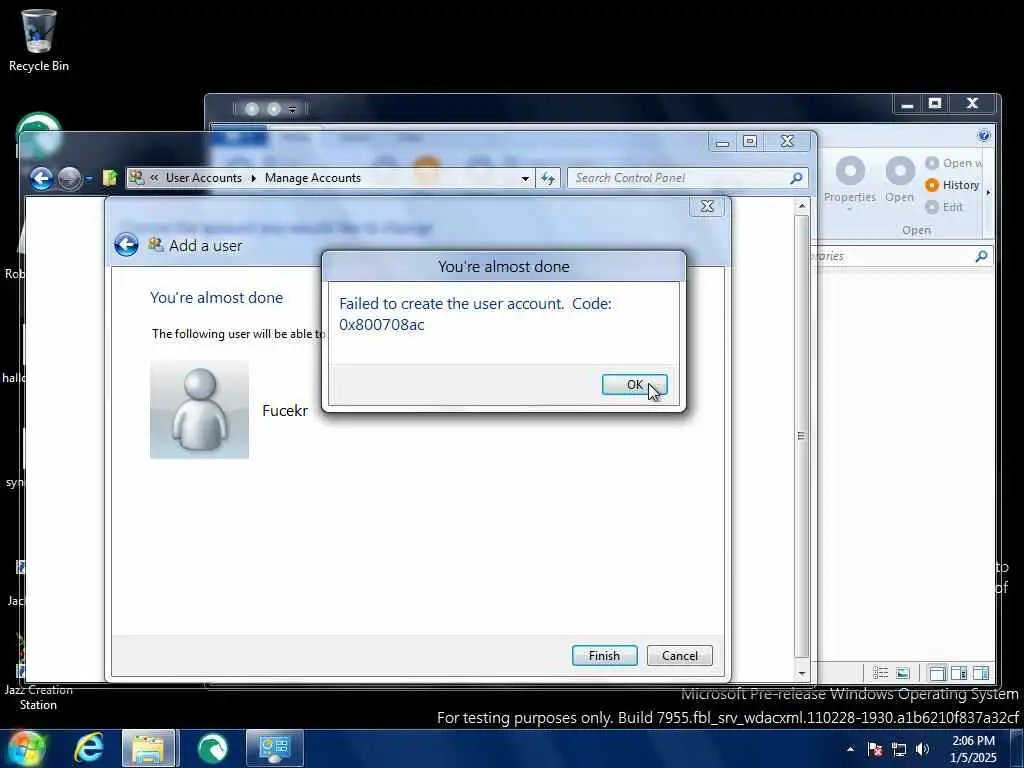
Task: Click History in Explorer ribbon
Action: click(953, 185)
